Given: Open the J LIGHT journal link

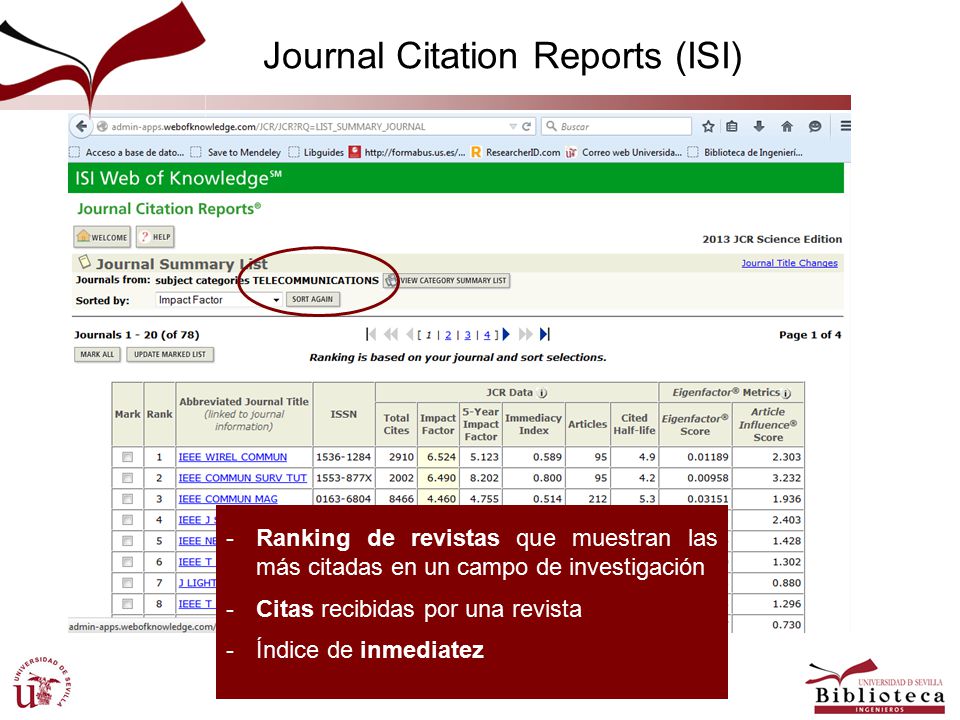Looking at the screenshot, I should [x=197, y=583].
